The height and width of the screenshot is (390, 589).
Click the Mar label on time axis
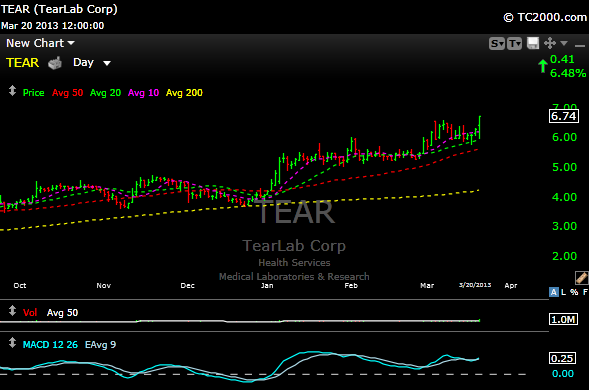427,286
